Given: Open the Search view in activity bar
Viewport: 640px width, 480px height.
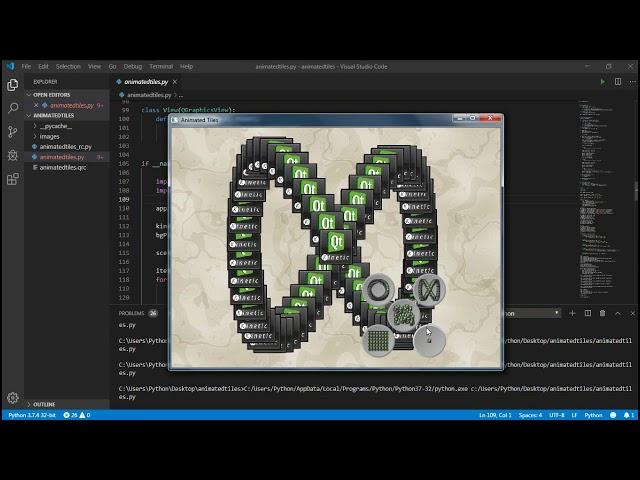Looking at the screenshot, I should (x=13, y=108).
